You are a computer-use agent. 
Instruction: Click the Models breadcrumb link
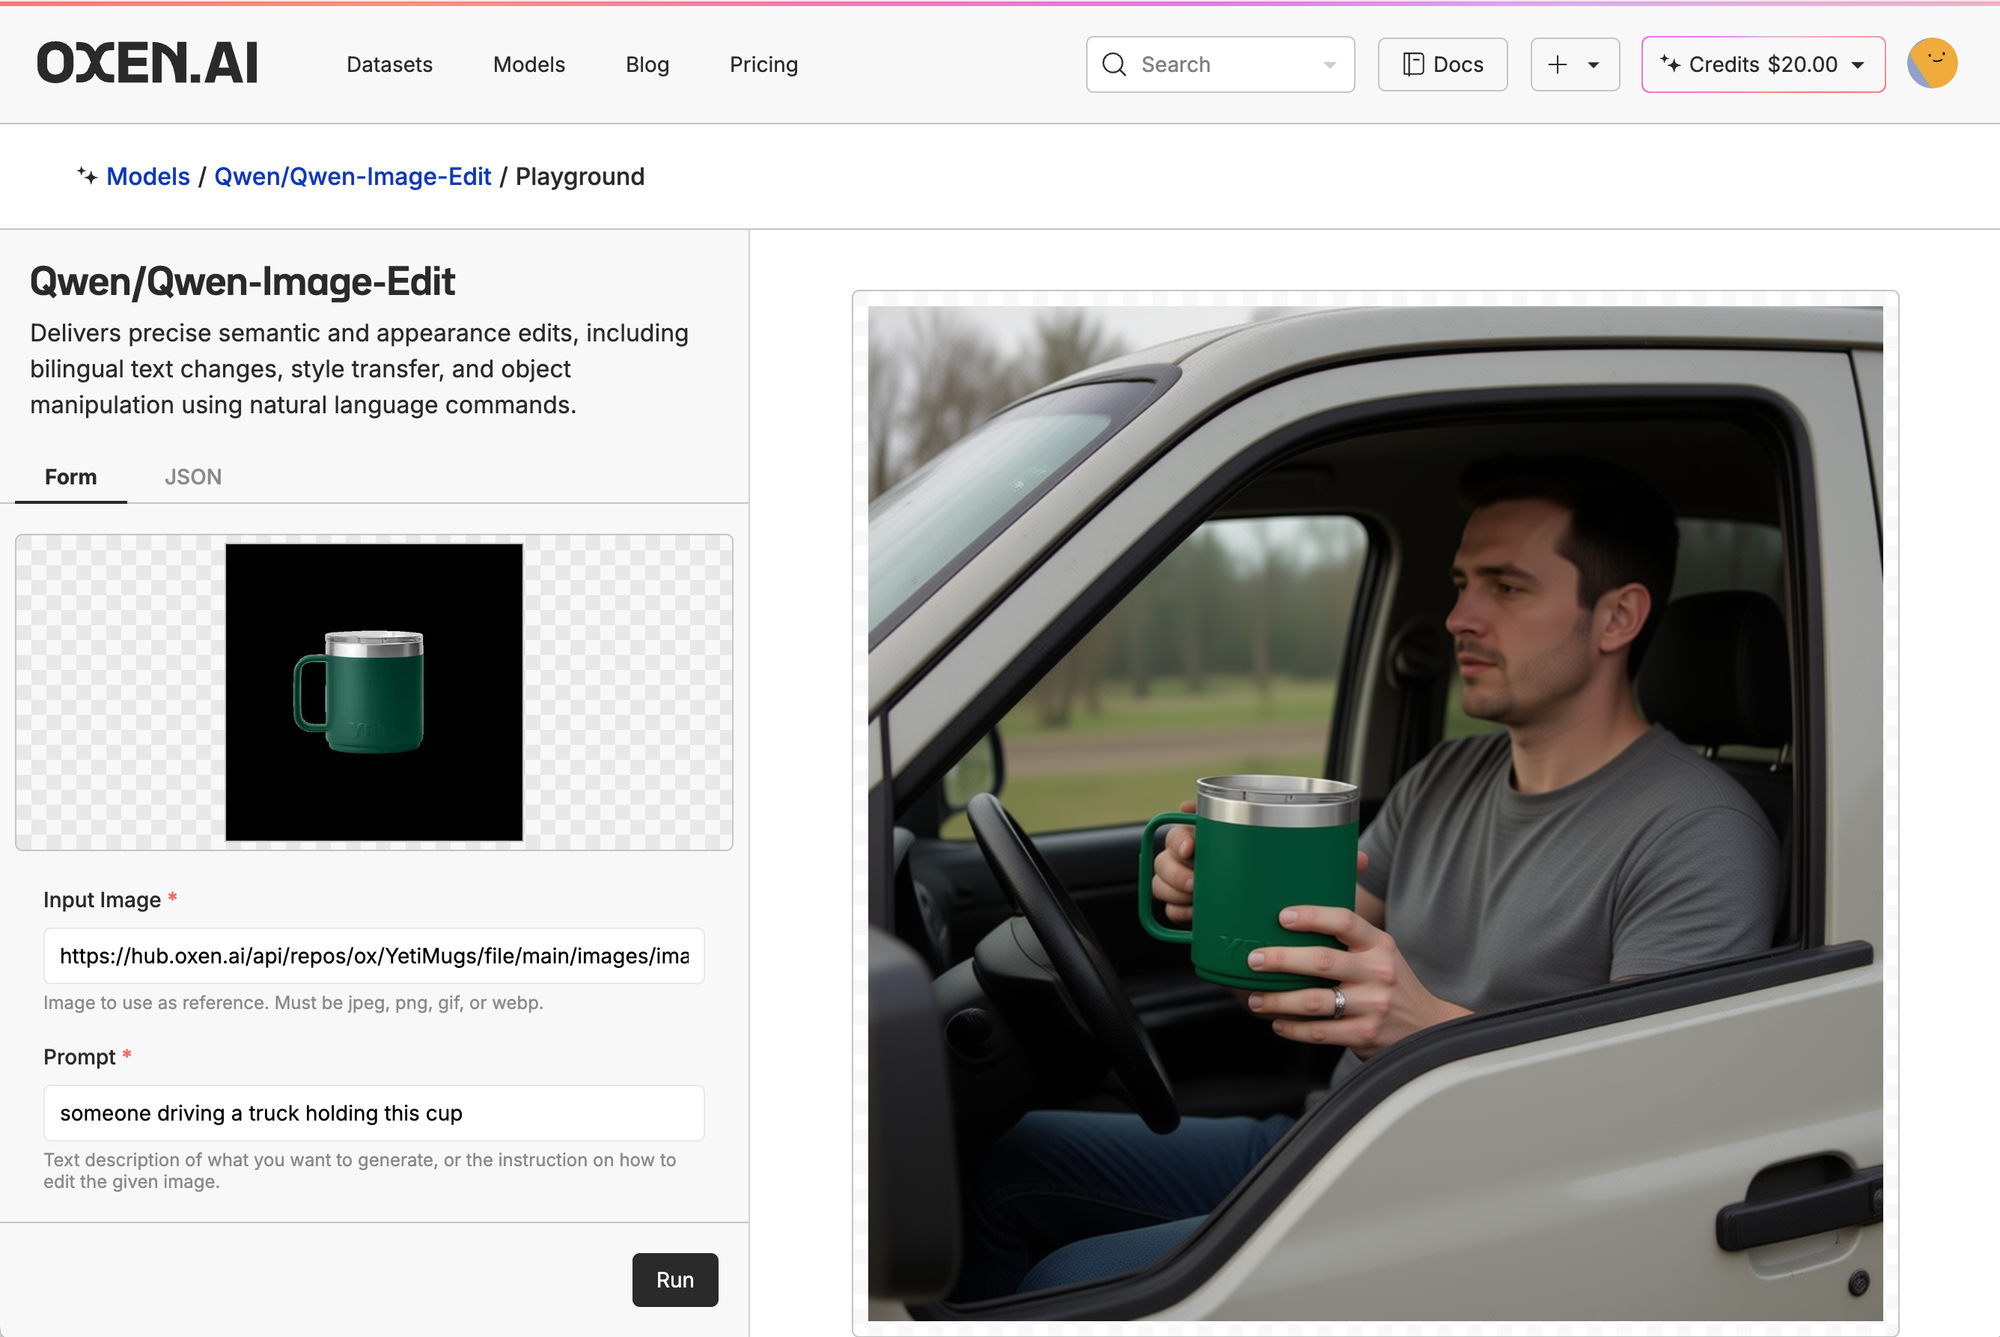pyautogui.click(x=148, y=177)
